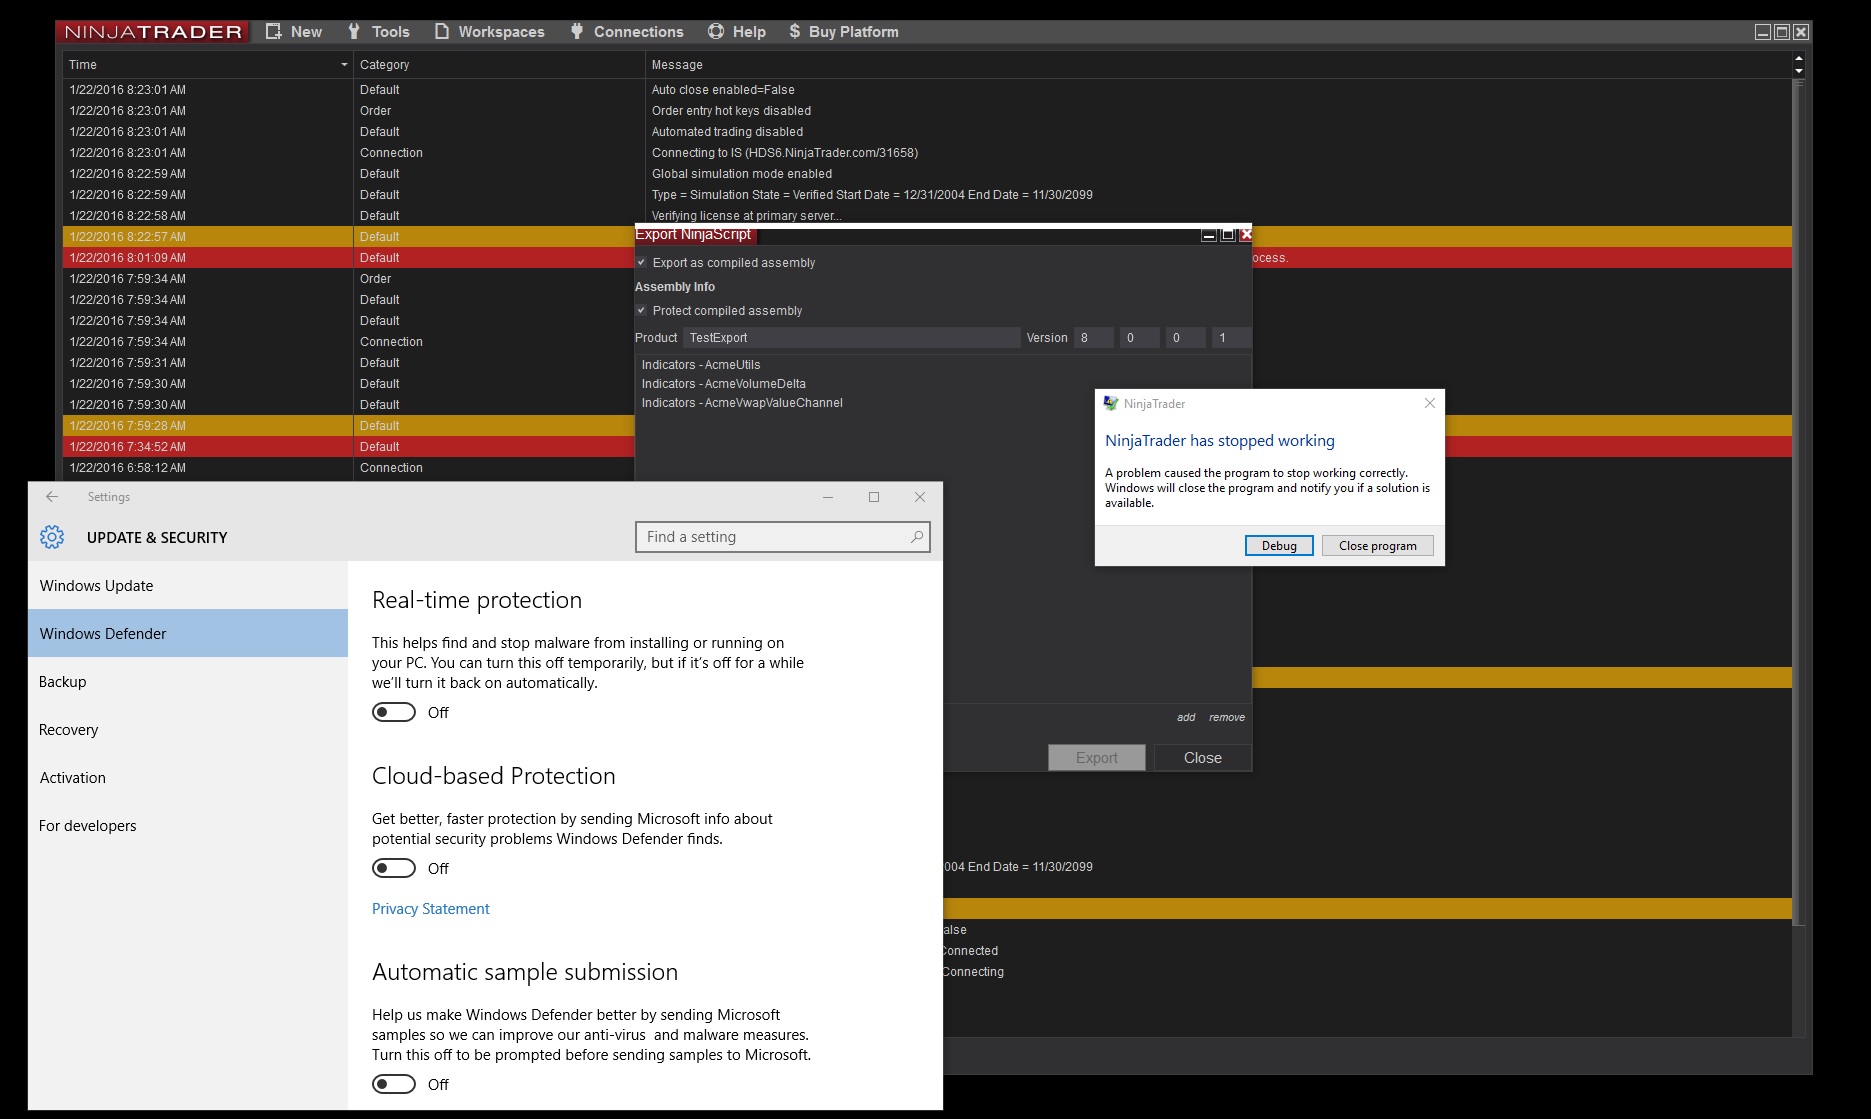Select Indicators - AcmeUtils in export list

pyautogui.click(x=701, y=365)
